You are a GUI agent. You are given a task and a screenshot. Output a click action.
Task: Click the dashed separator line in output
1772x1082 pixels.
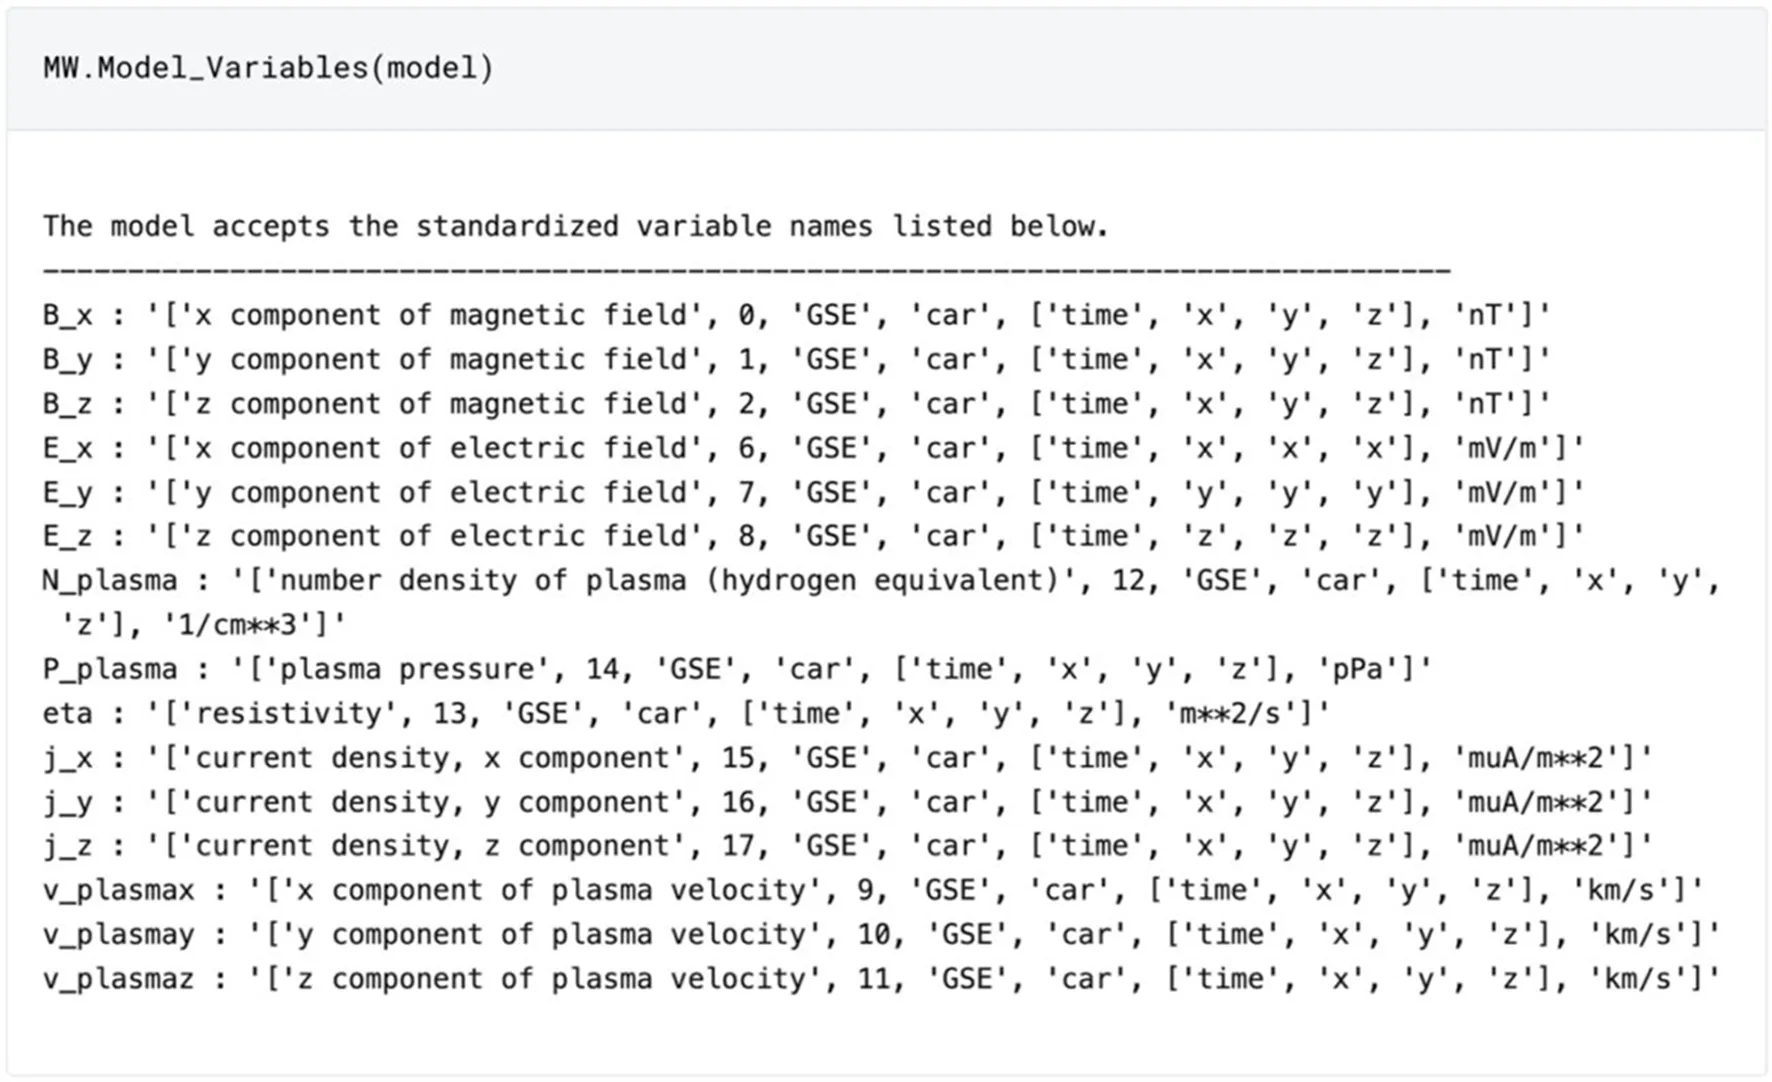point(746,270)
